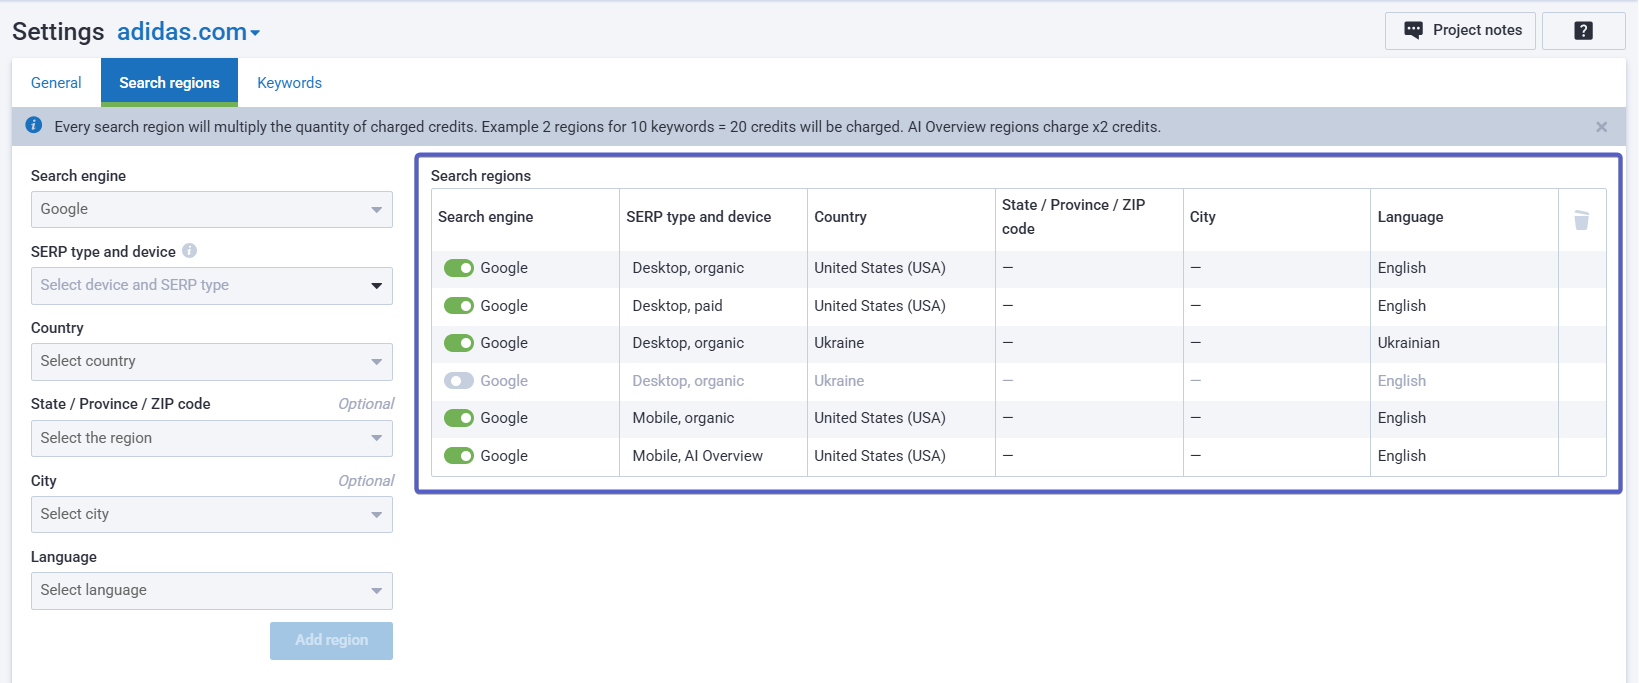Open the Select language dropdown
Screen dimensions: 1639x683
(211, 591)
